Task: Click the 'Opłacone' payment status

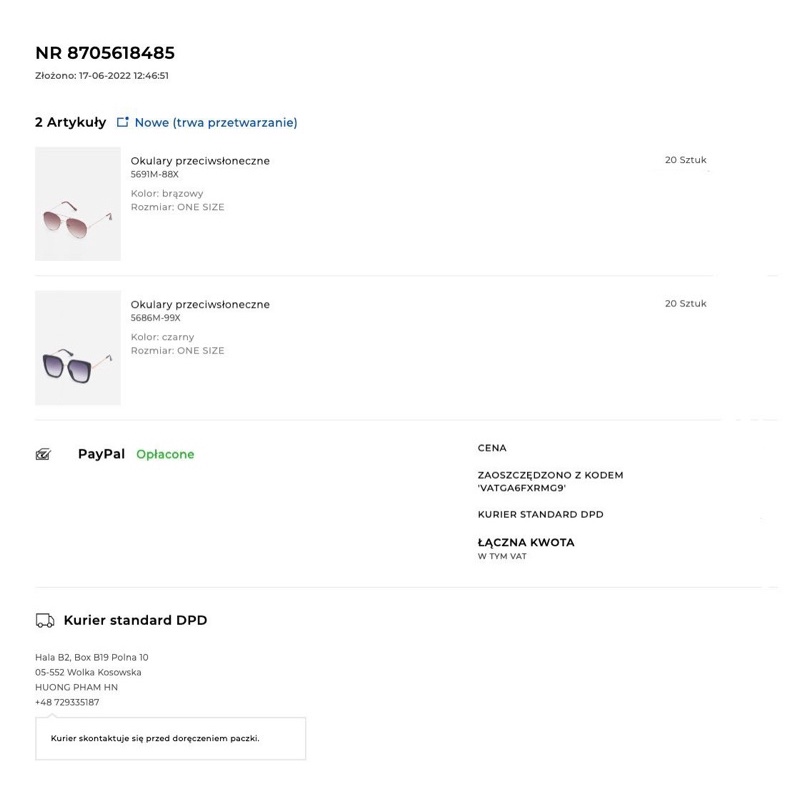Action: point(165,454)
